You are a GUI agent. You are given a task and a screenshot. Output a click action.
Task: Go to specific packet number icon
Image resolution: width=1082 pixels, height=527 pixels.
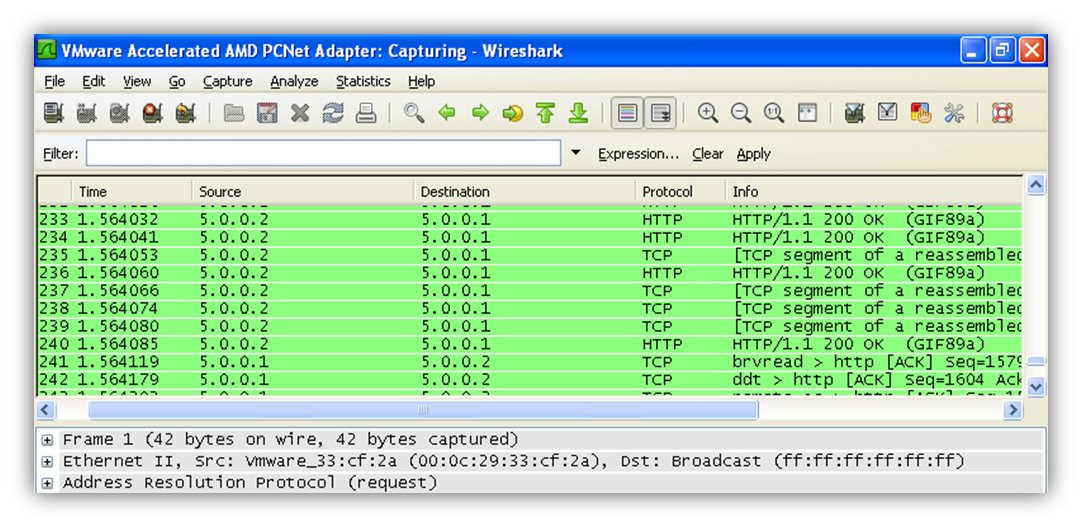tap(513, 112)
